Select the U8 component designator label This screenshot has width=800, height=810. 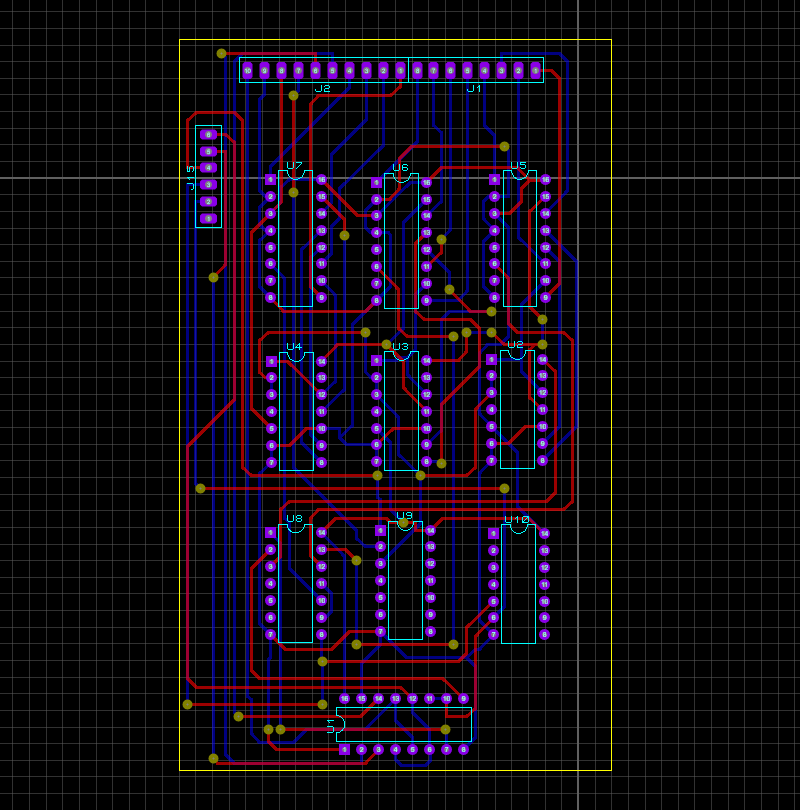click(x=294, y=519)
